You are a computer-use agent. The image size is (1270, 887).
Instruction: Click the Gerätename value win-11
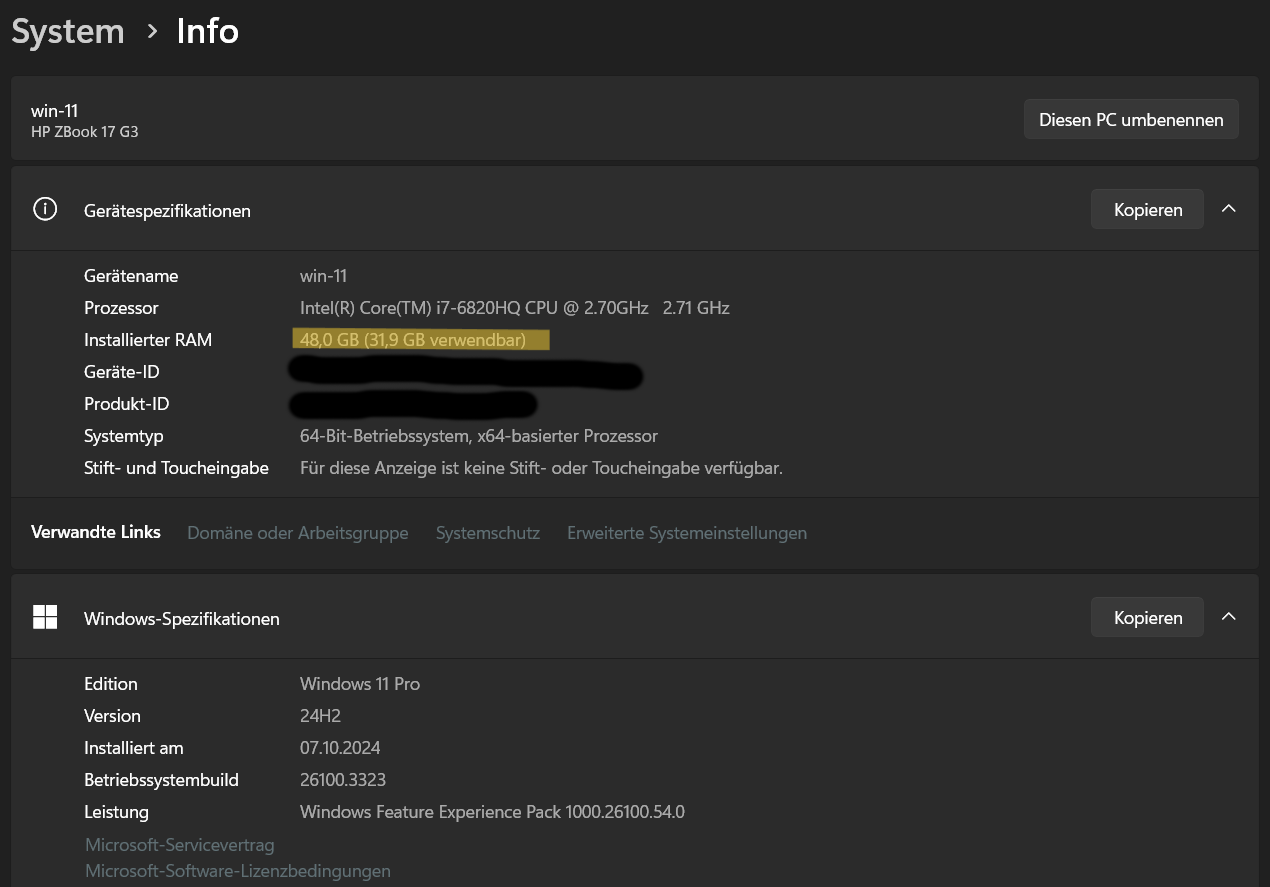324,275
